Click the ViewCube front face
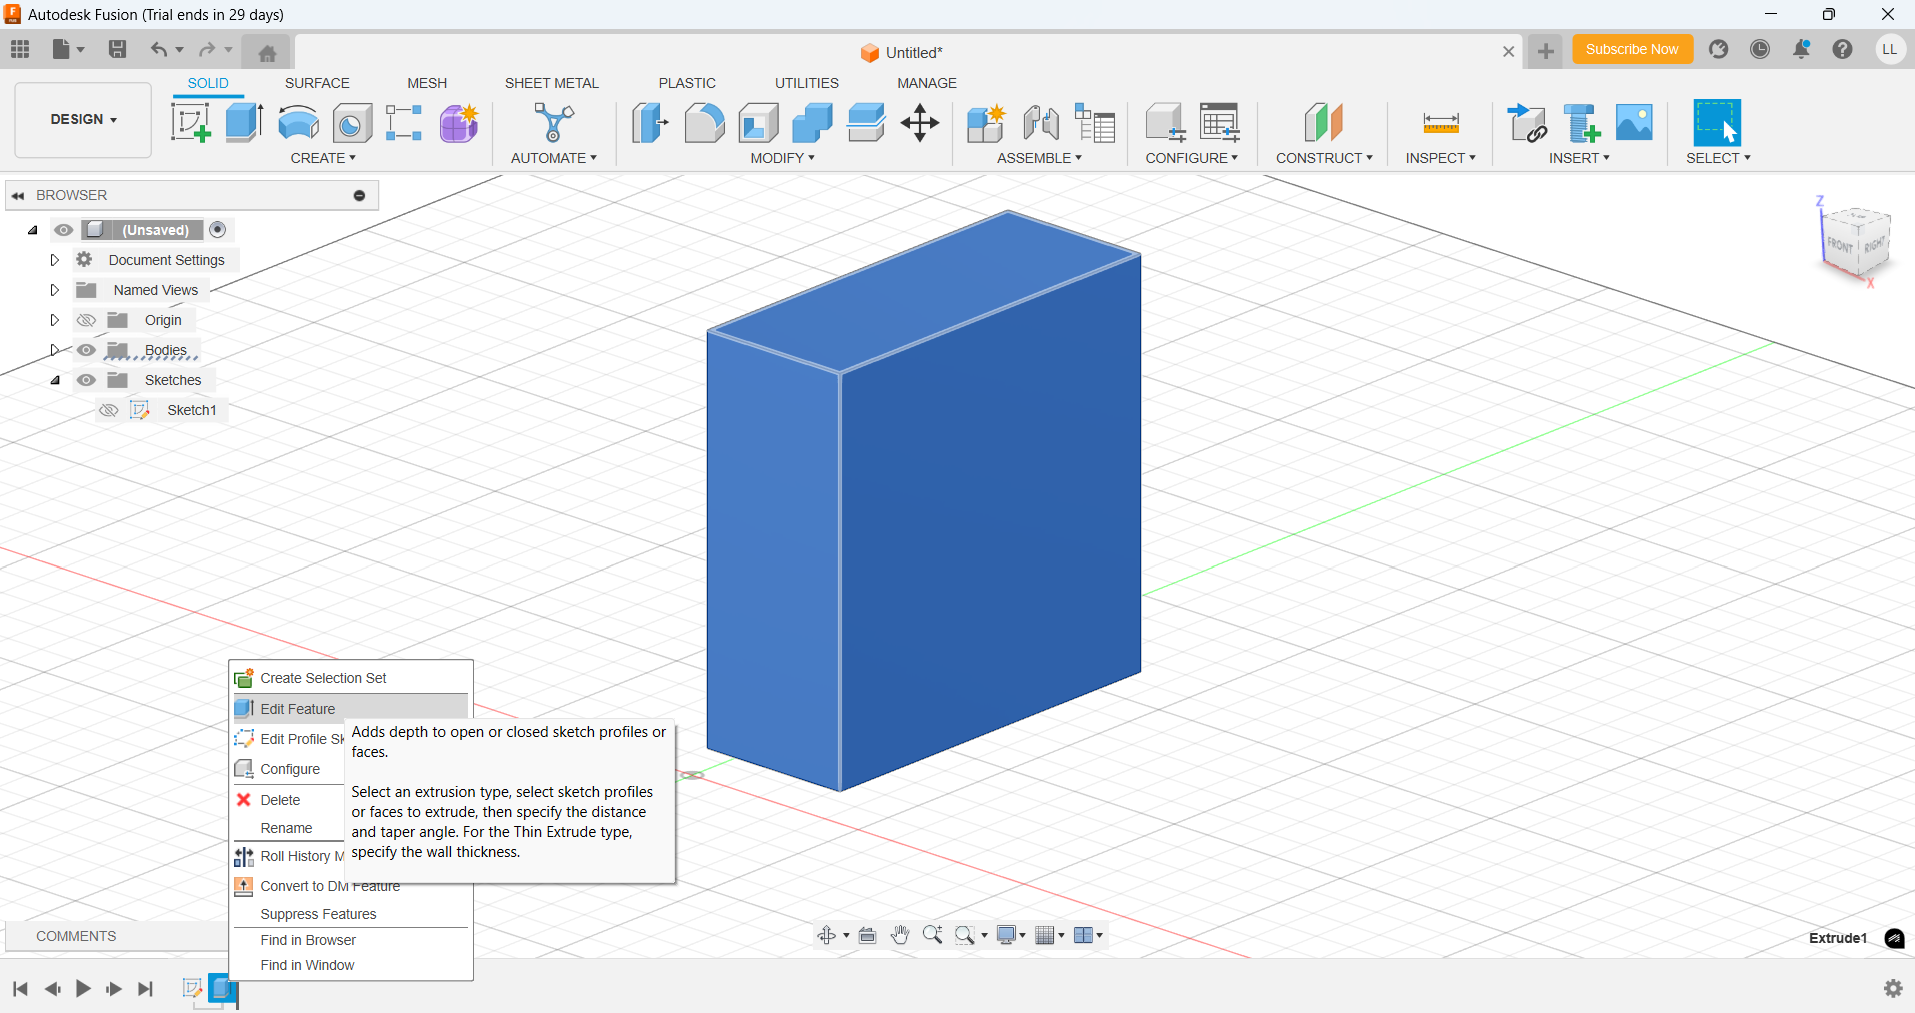 1840,245
